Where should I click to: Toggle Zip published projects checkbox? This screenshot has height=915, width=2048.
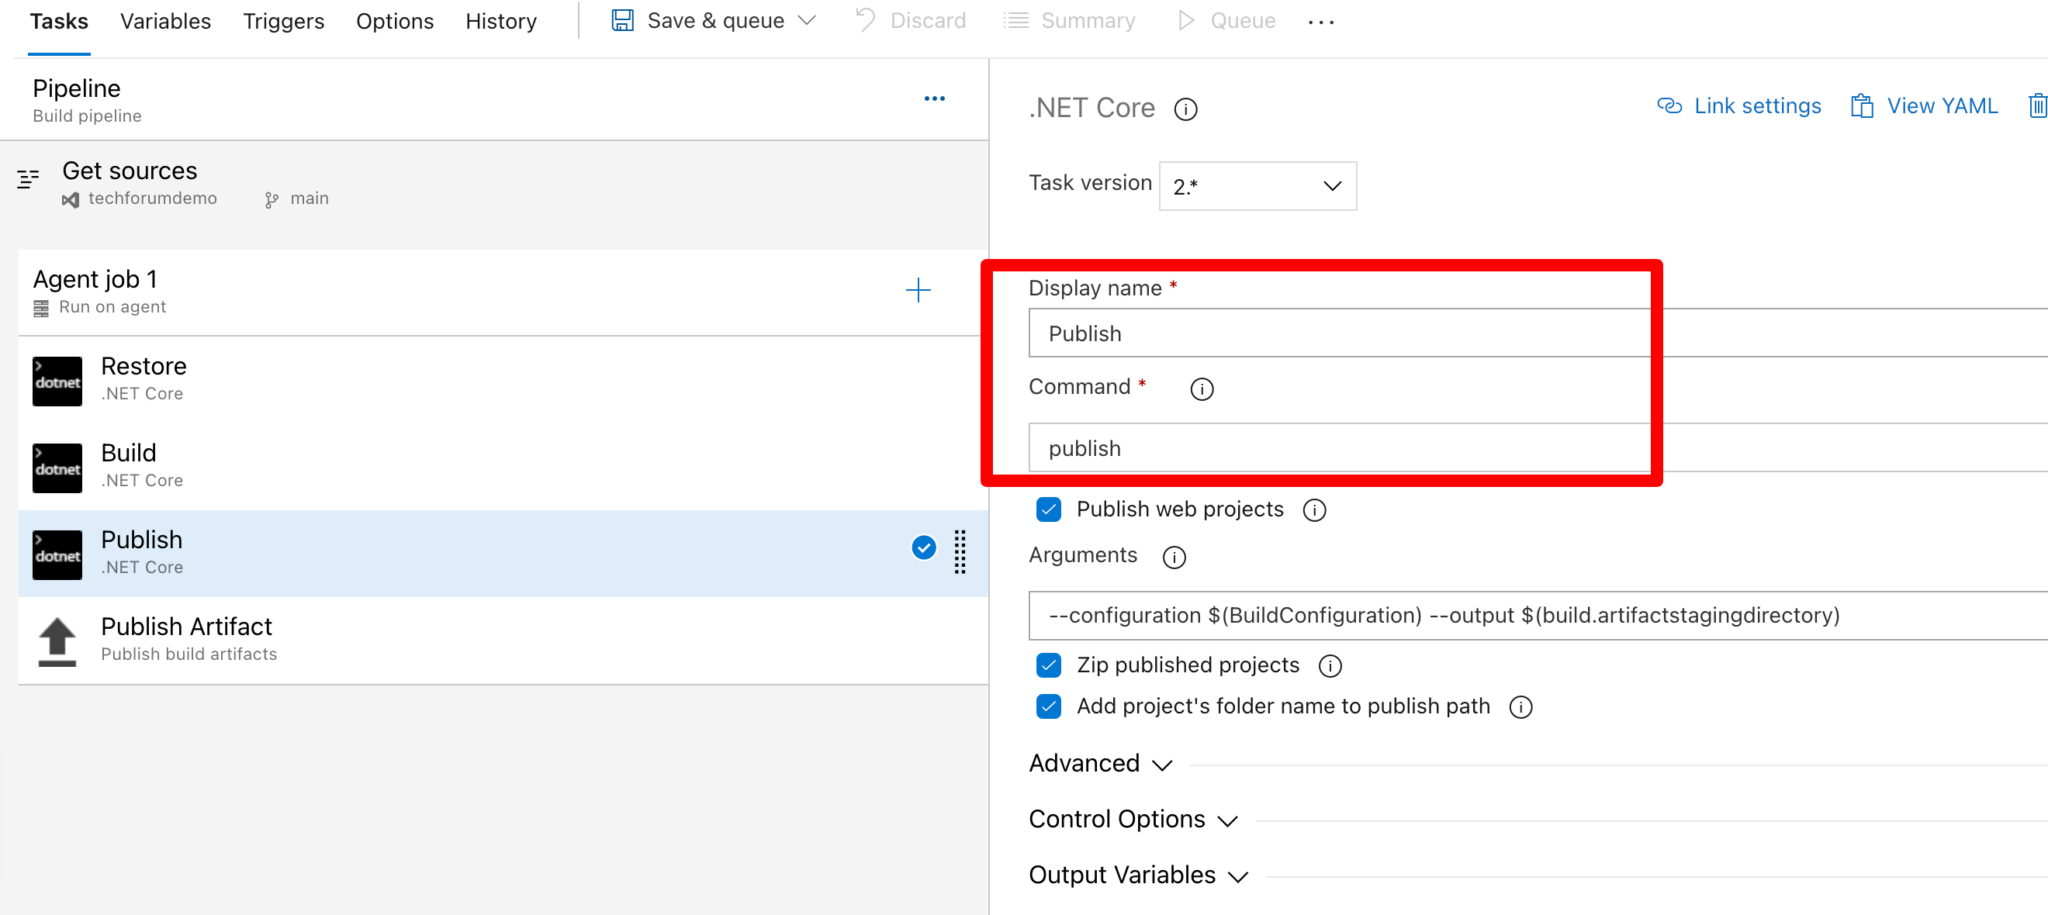pyautogui.click(x=1048, y=666)
